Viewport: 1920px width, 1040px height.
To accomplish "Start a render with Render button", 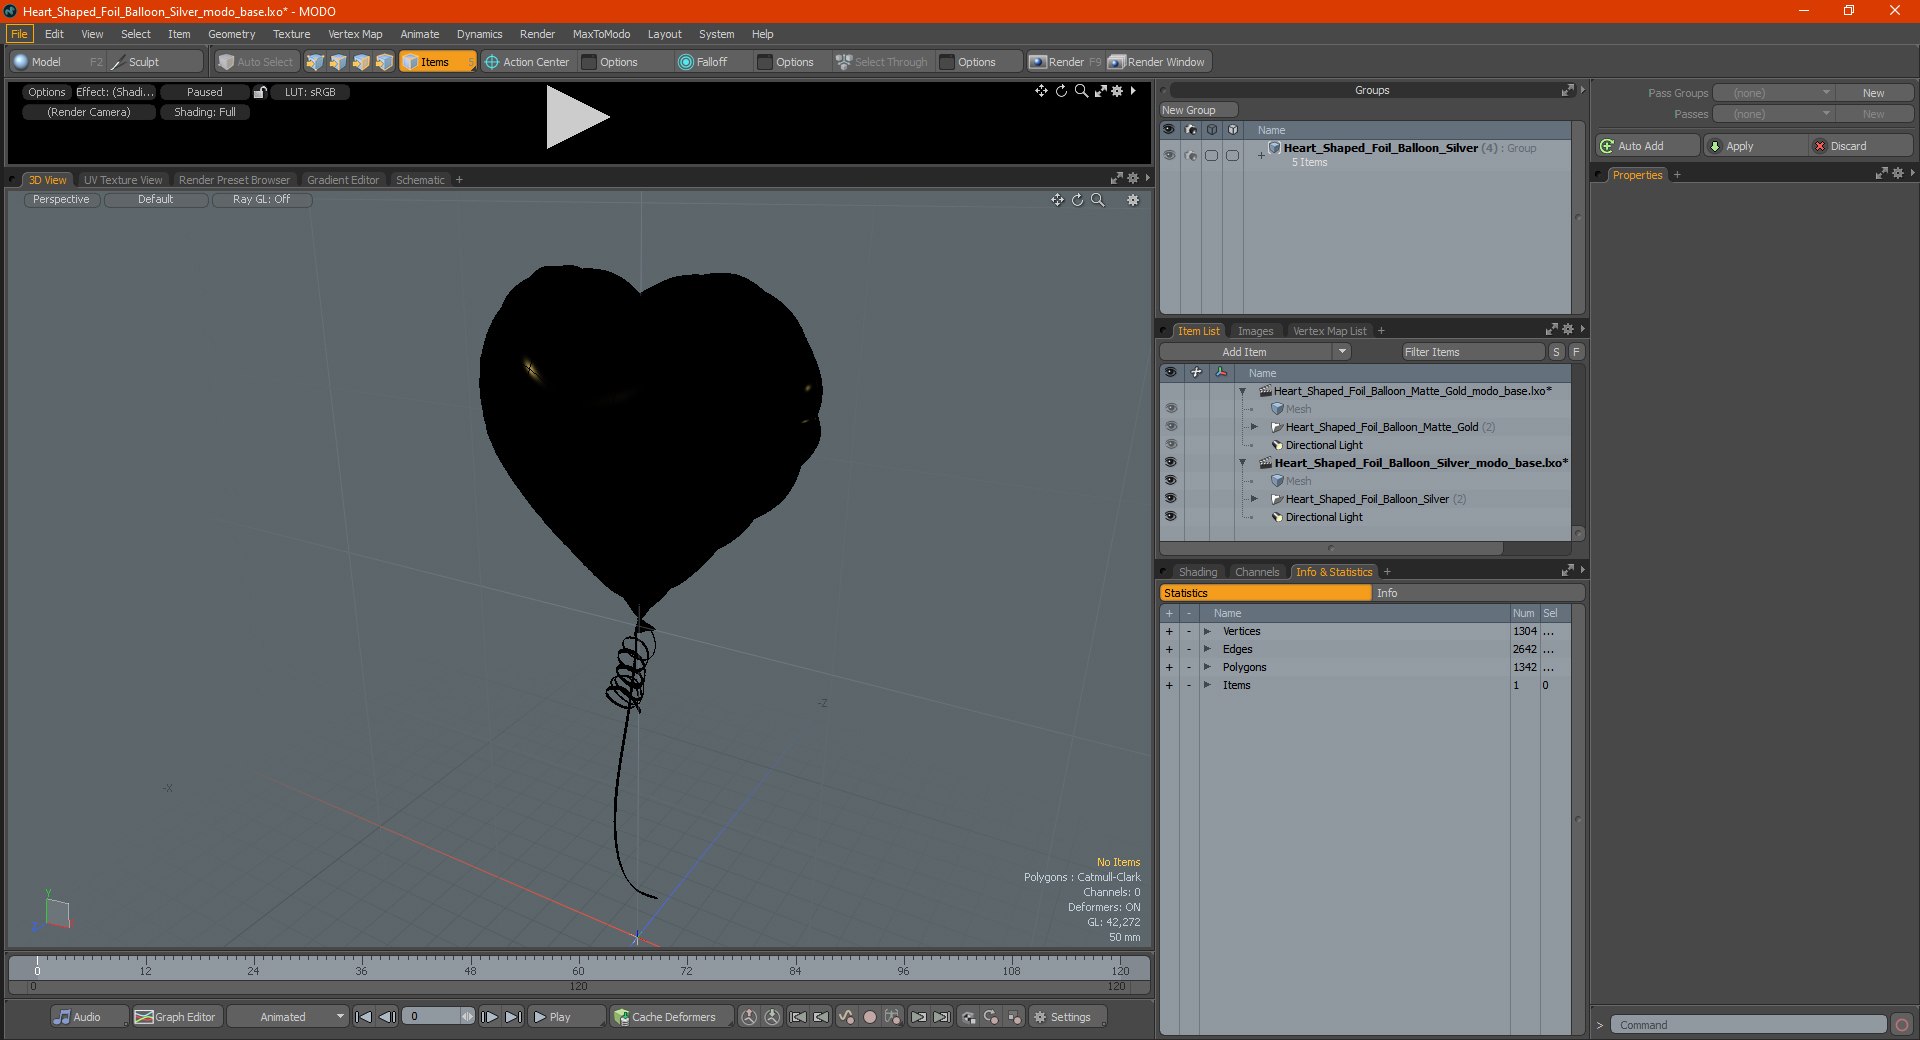I will click(1066, 62).
